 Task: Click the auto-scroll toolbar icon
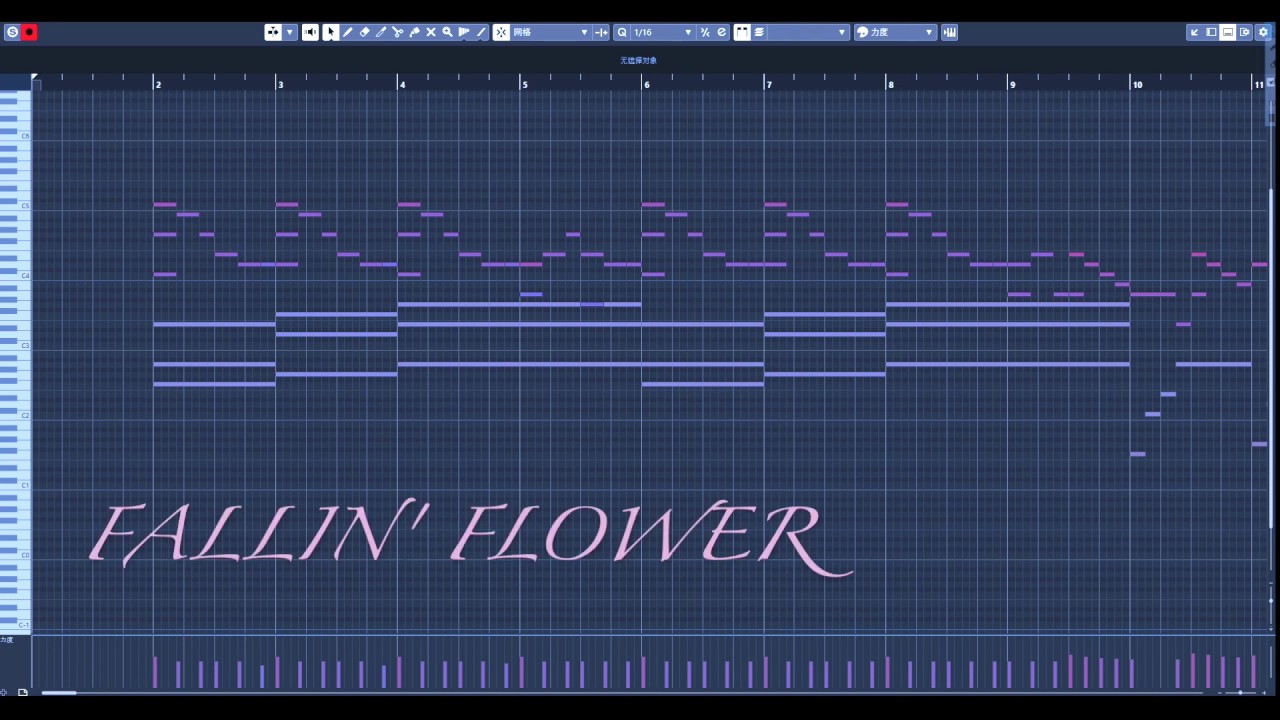point(273,32)
